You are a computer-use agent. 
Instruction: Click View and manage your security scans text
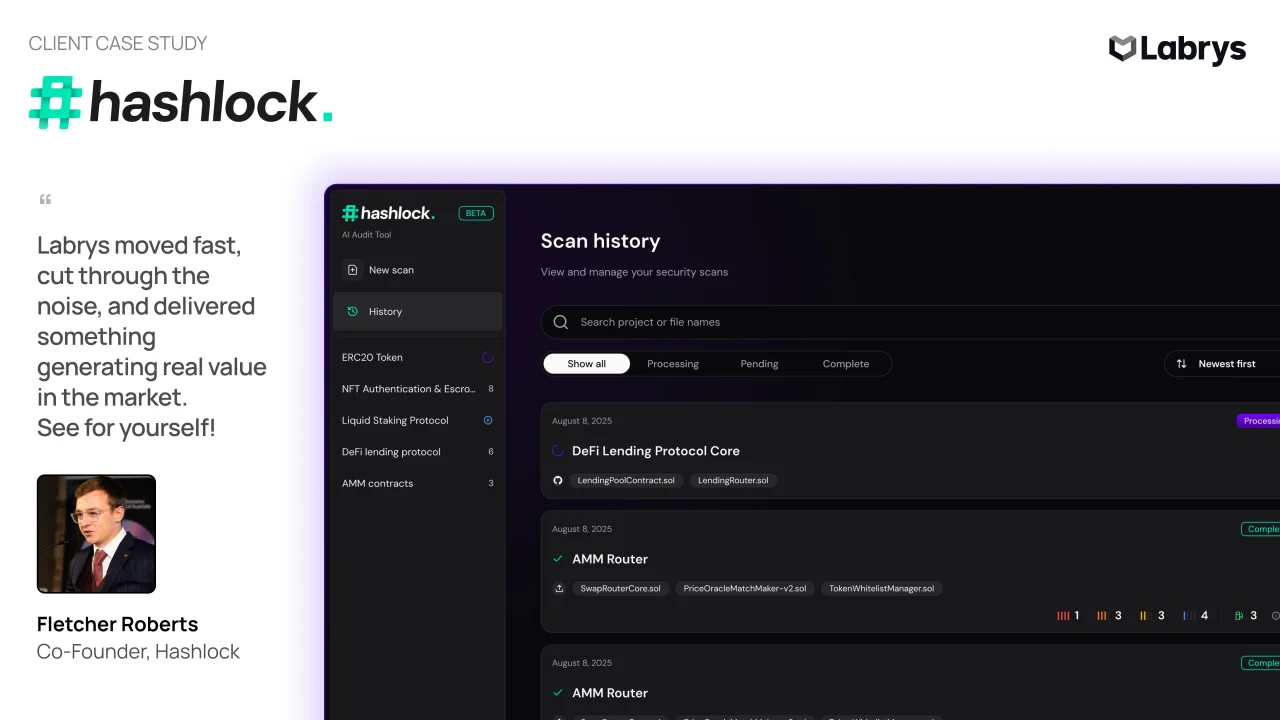click(634, 272)
